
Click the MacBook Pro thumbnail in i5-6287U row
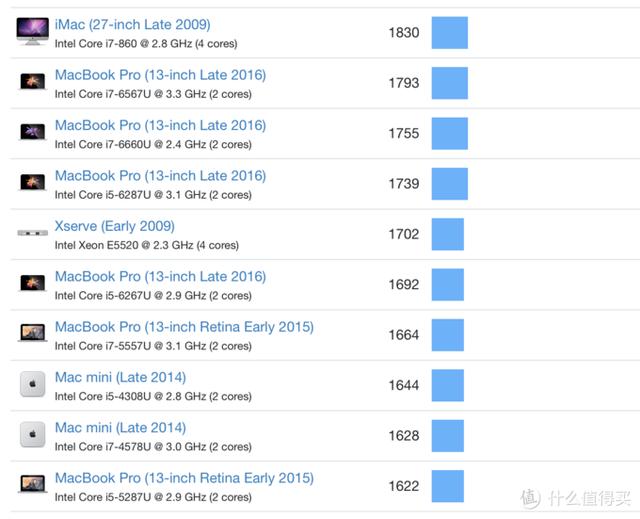coord(33,182)
